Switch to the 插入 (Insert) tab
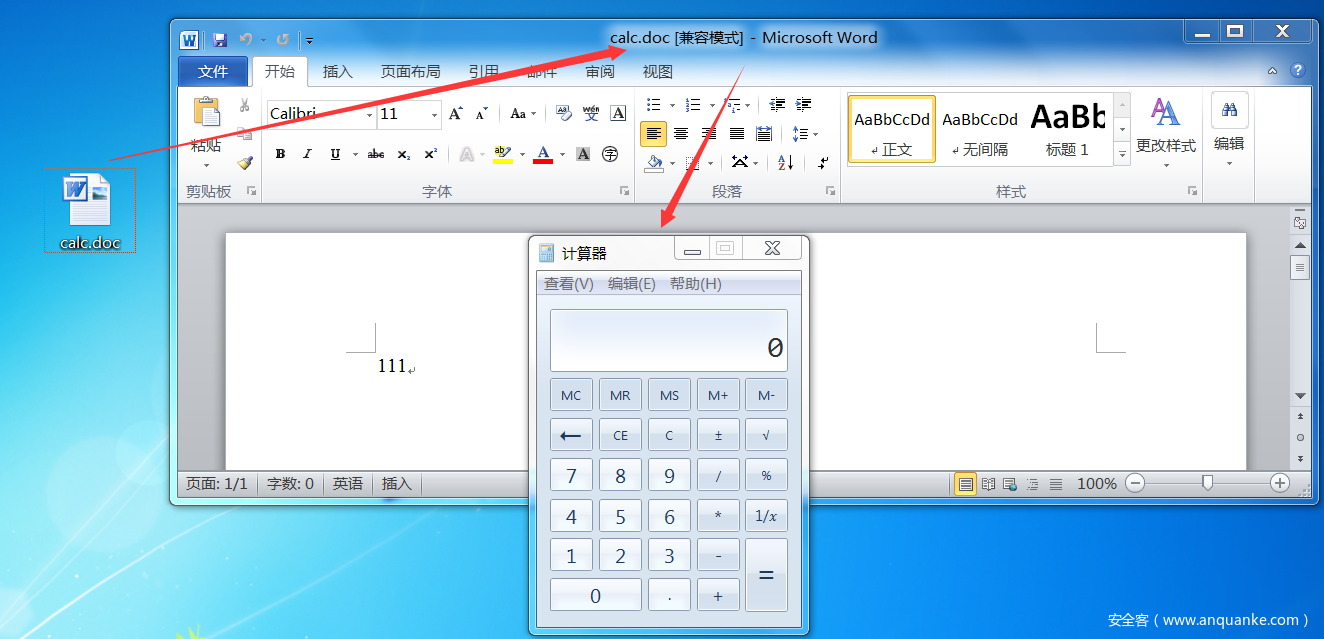 [x=338, y=72]
